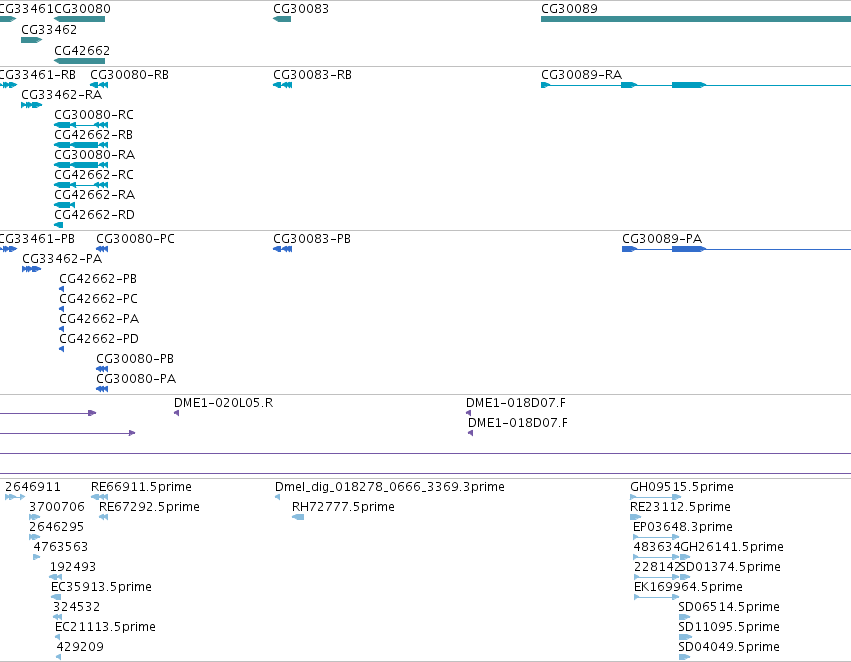Select transcript CG42662-RD label

coord(94,214)
